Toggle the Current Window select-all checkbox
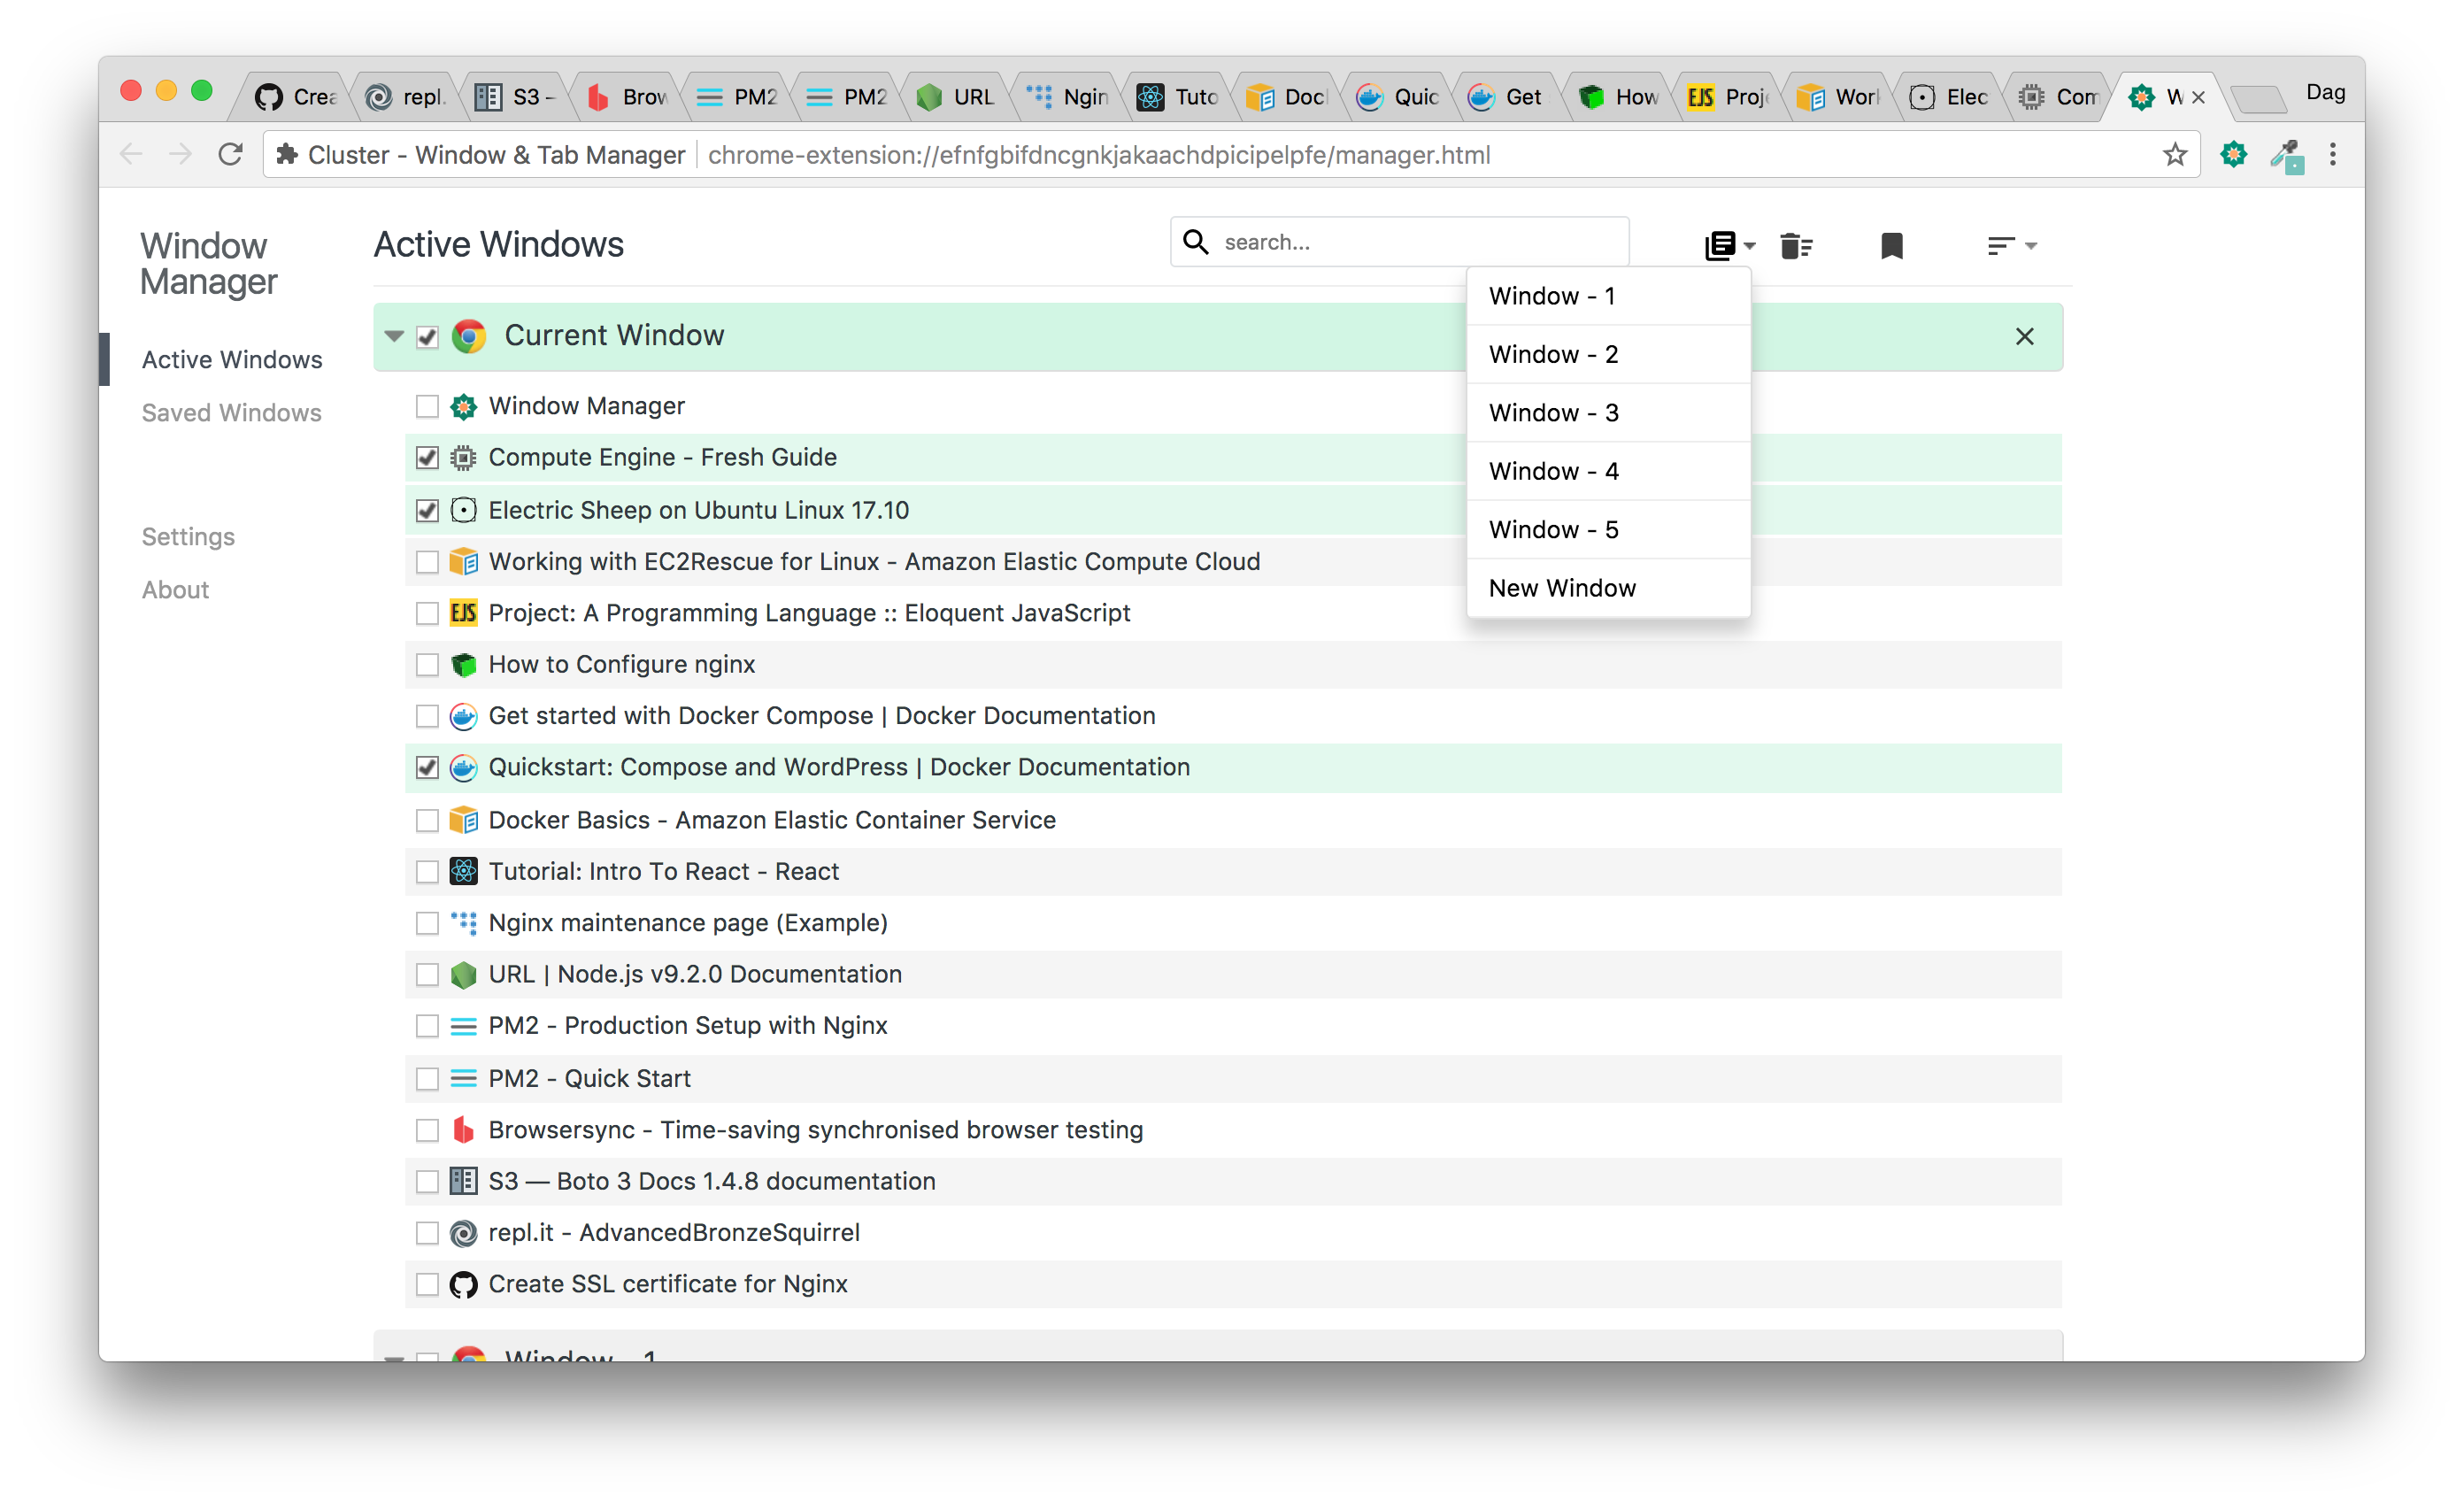The image size is (2464, 1503). point(428,336)
